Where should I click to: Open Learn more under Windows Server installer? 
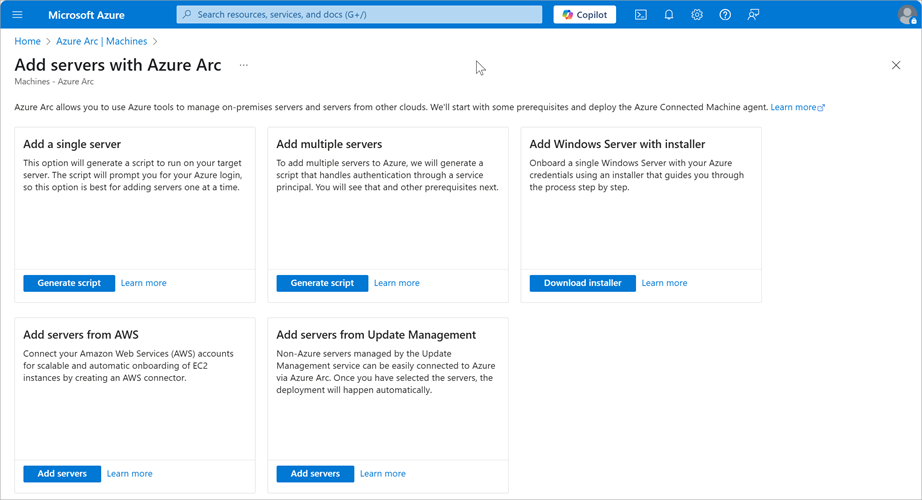click(x=664, y=283)
